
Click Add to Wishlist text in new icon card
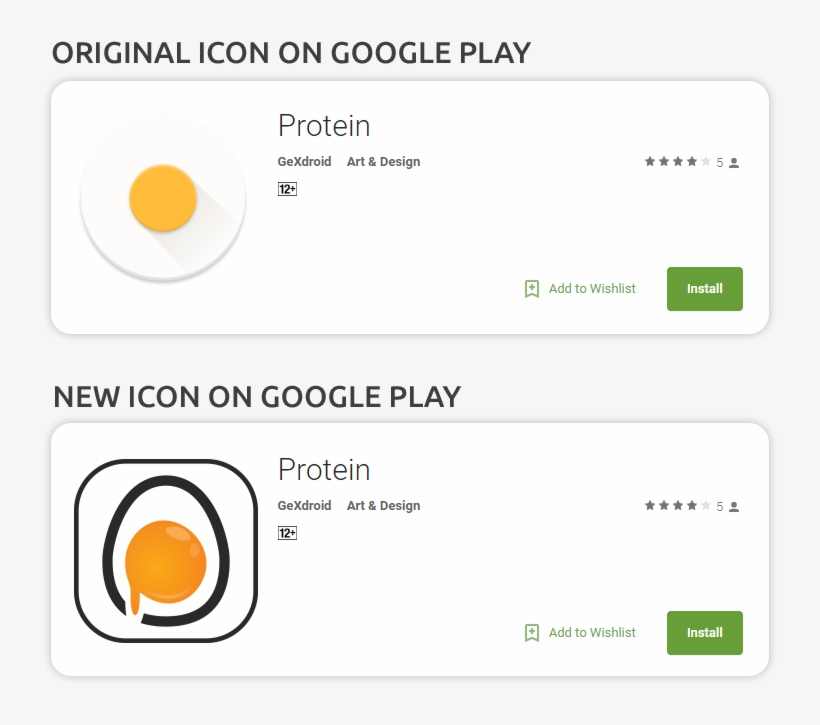pyautogui.click(x=592, y=633)
